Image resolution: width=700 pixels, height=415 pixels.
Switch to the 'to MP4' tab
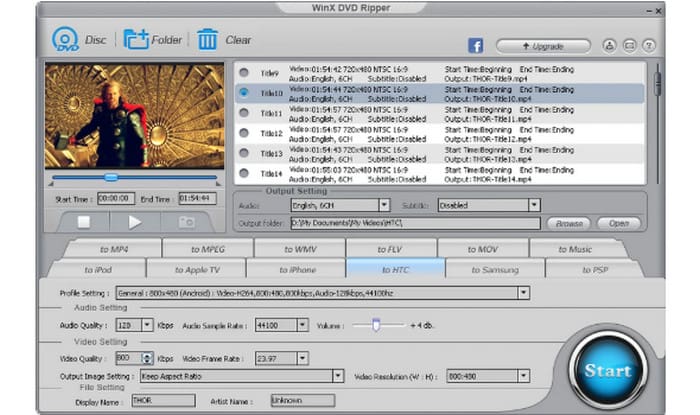[x=116, y=249]
